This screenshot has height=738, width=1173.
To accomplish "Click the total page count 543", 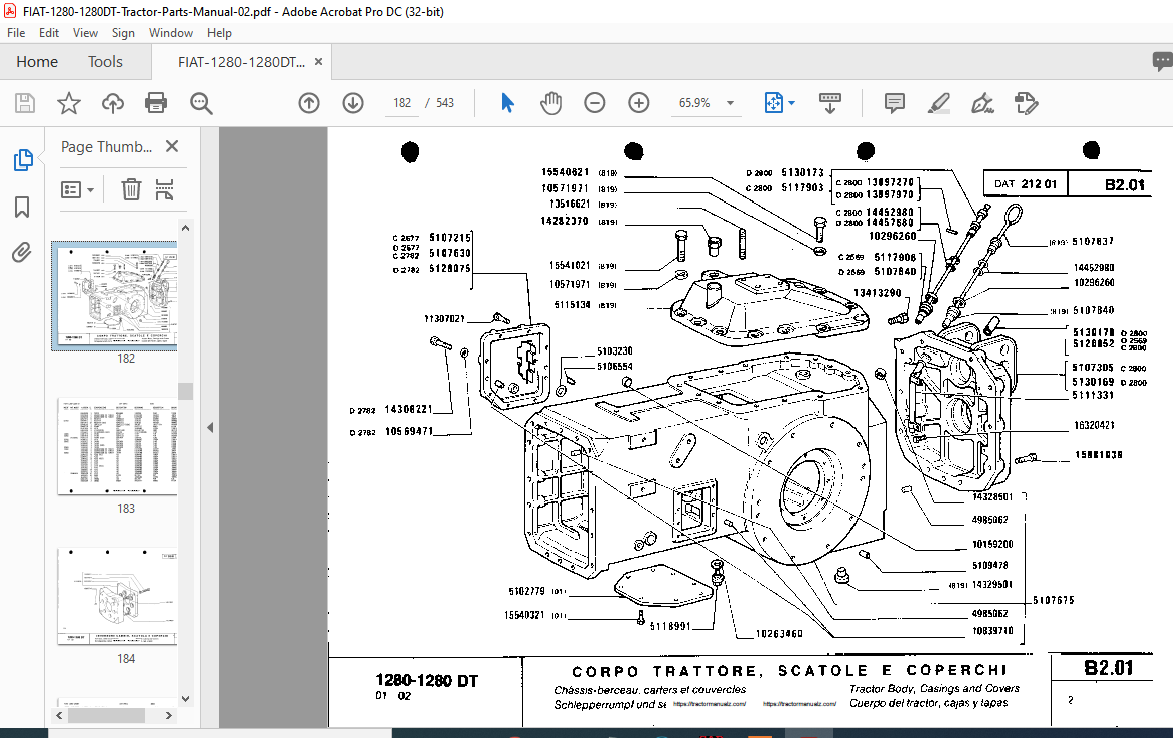I will tap(445, 102).
